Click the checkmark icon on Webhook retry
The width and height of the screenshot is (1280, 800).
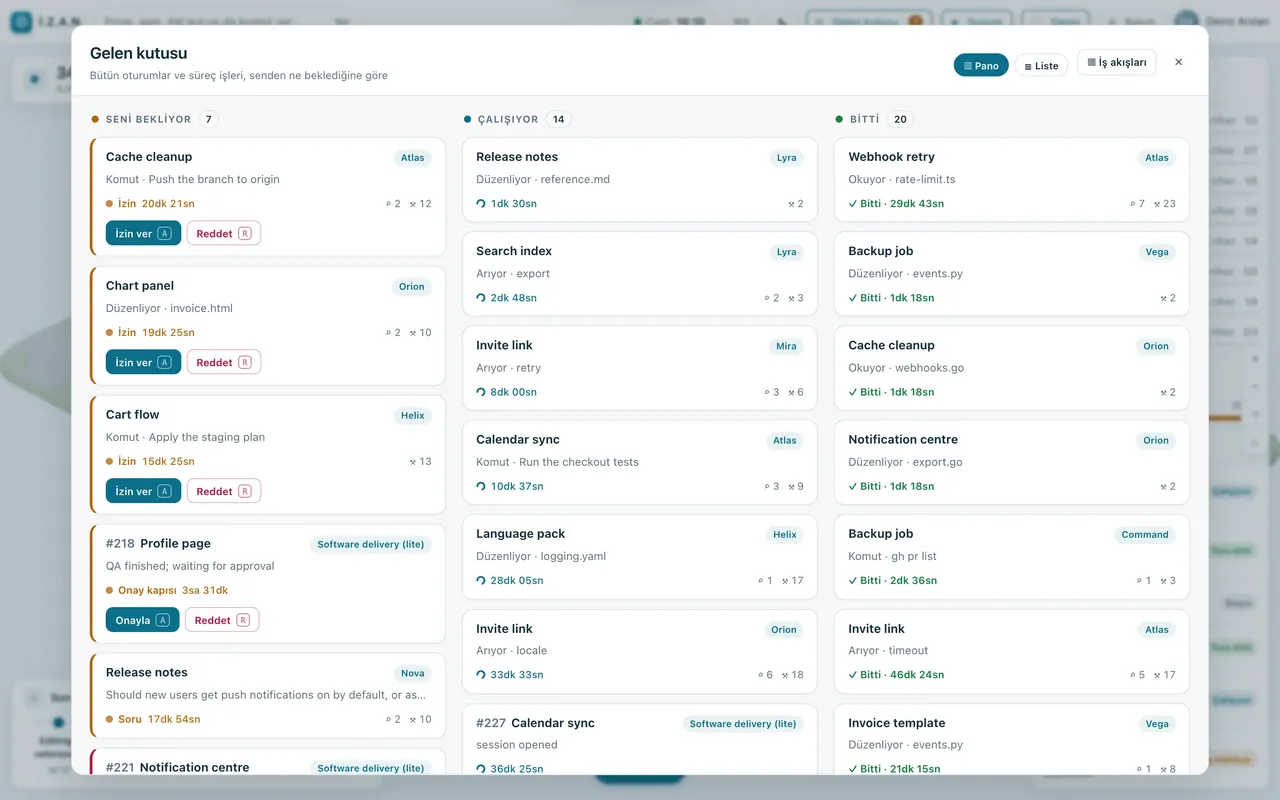[x=853, y=204]
